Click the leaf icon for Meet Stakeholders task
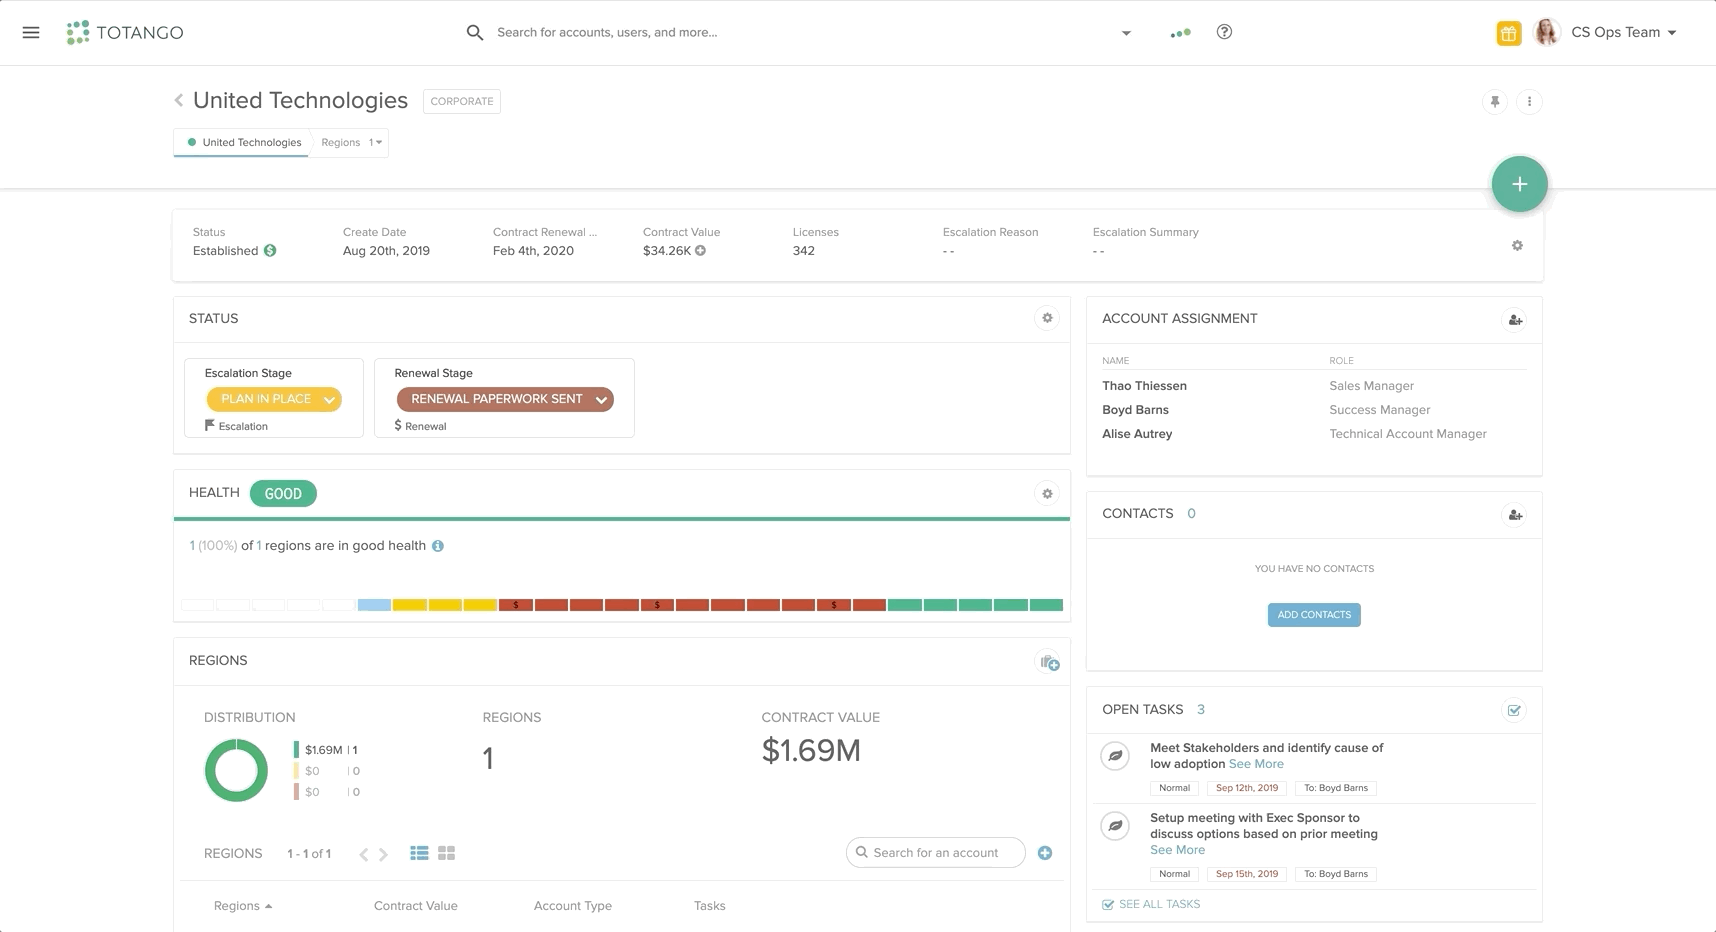Screen dimensions: 1716x932 click(x=1115, y=756)
